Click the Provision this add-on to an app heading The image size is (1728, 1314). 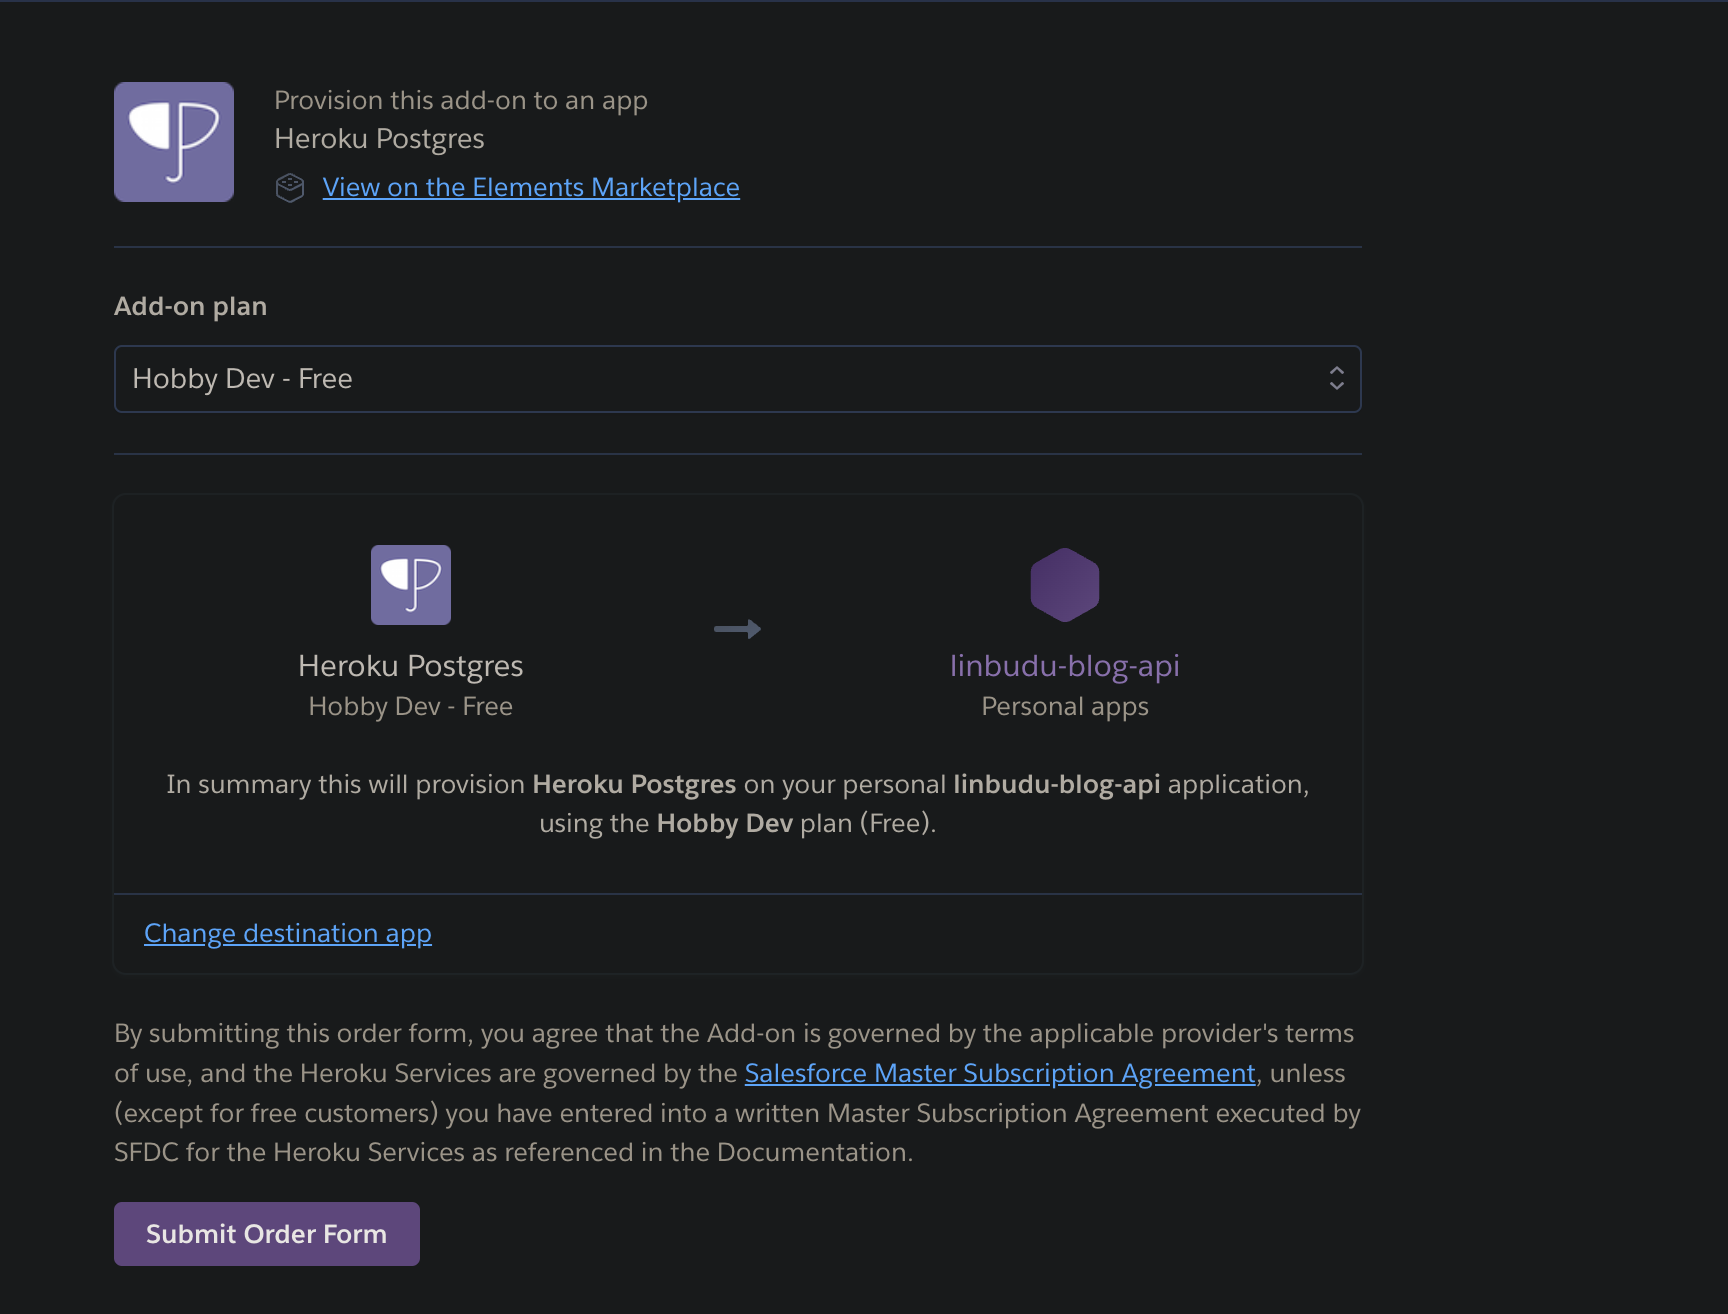(460, 101)
